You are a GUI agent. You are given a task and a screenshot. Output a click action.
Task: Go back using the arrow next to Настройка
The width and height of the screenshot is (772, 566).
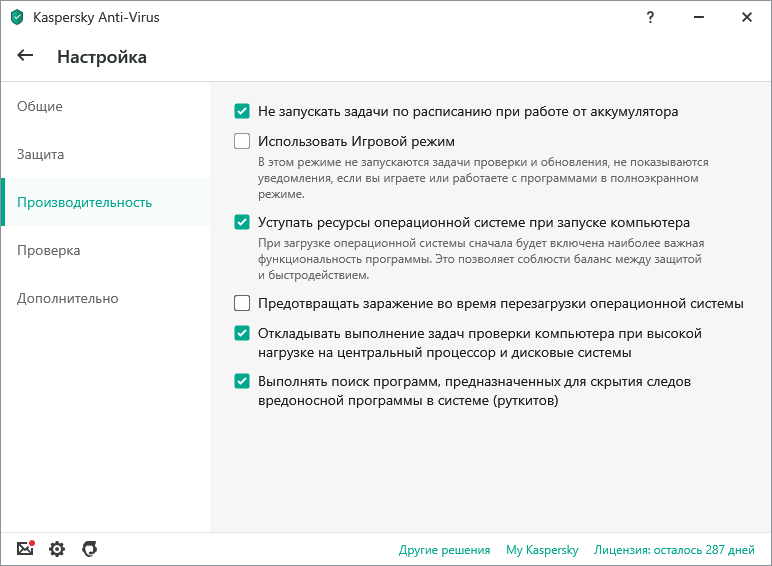tap(25, 56)
